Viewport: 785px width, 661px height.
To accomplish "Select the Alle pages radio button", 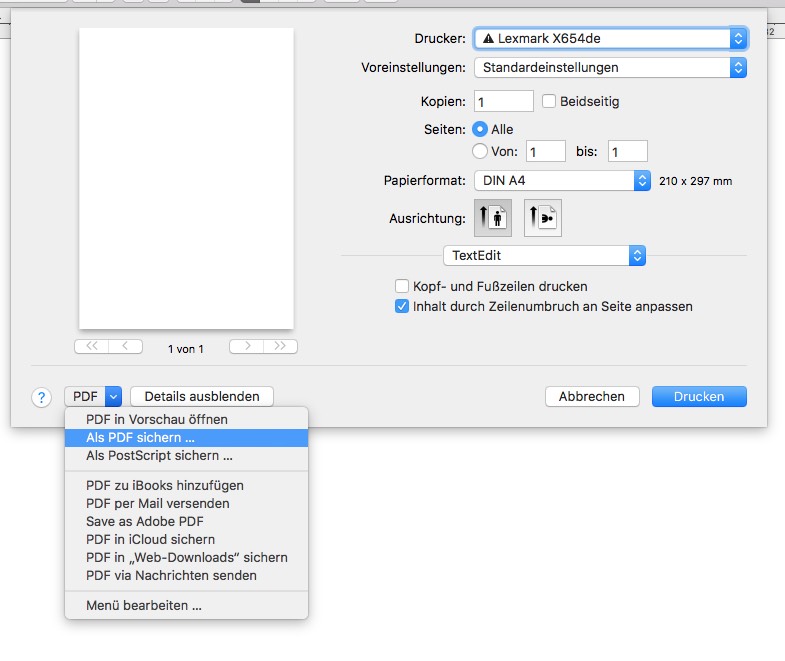I will (480, 129).
